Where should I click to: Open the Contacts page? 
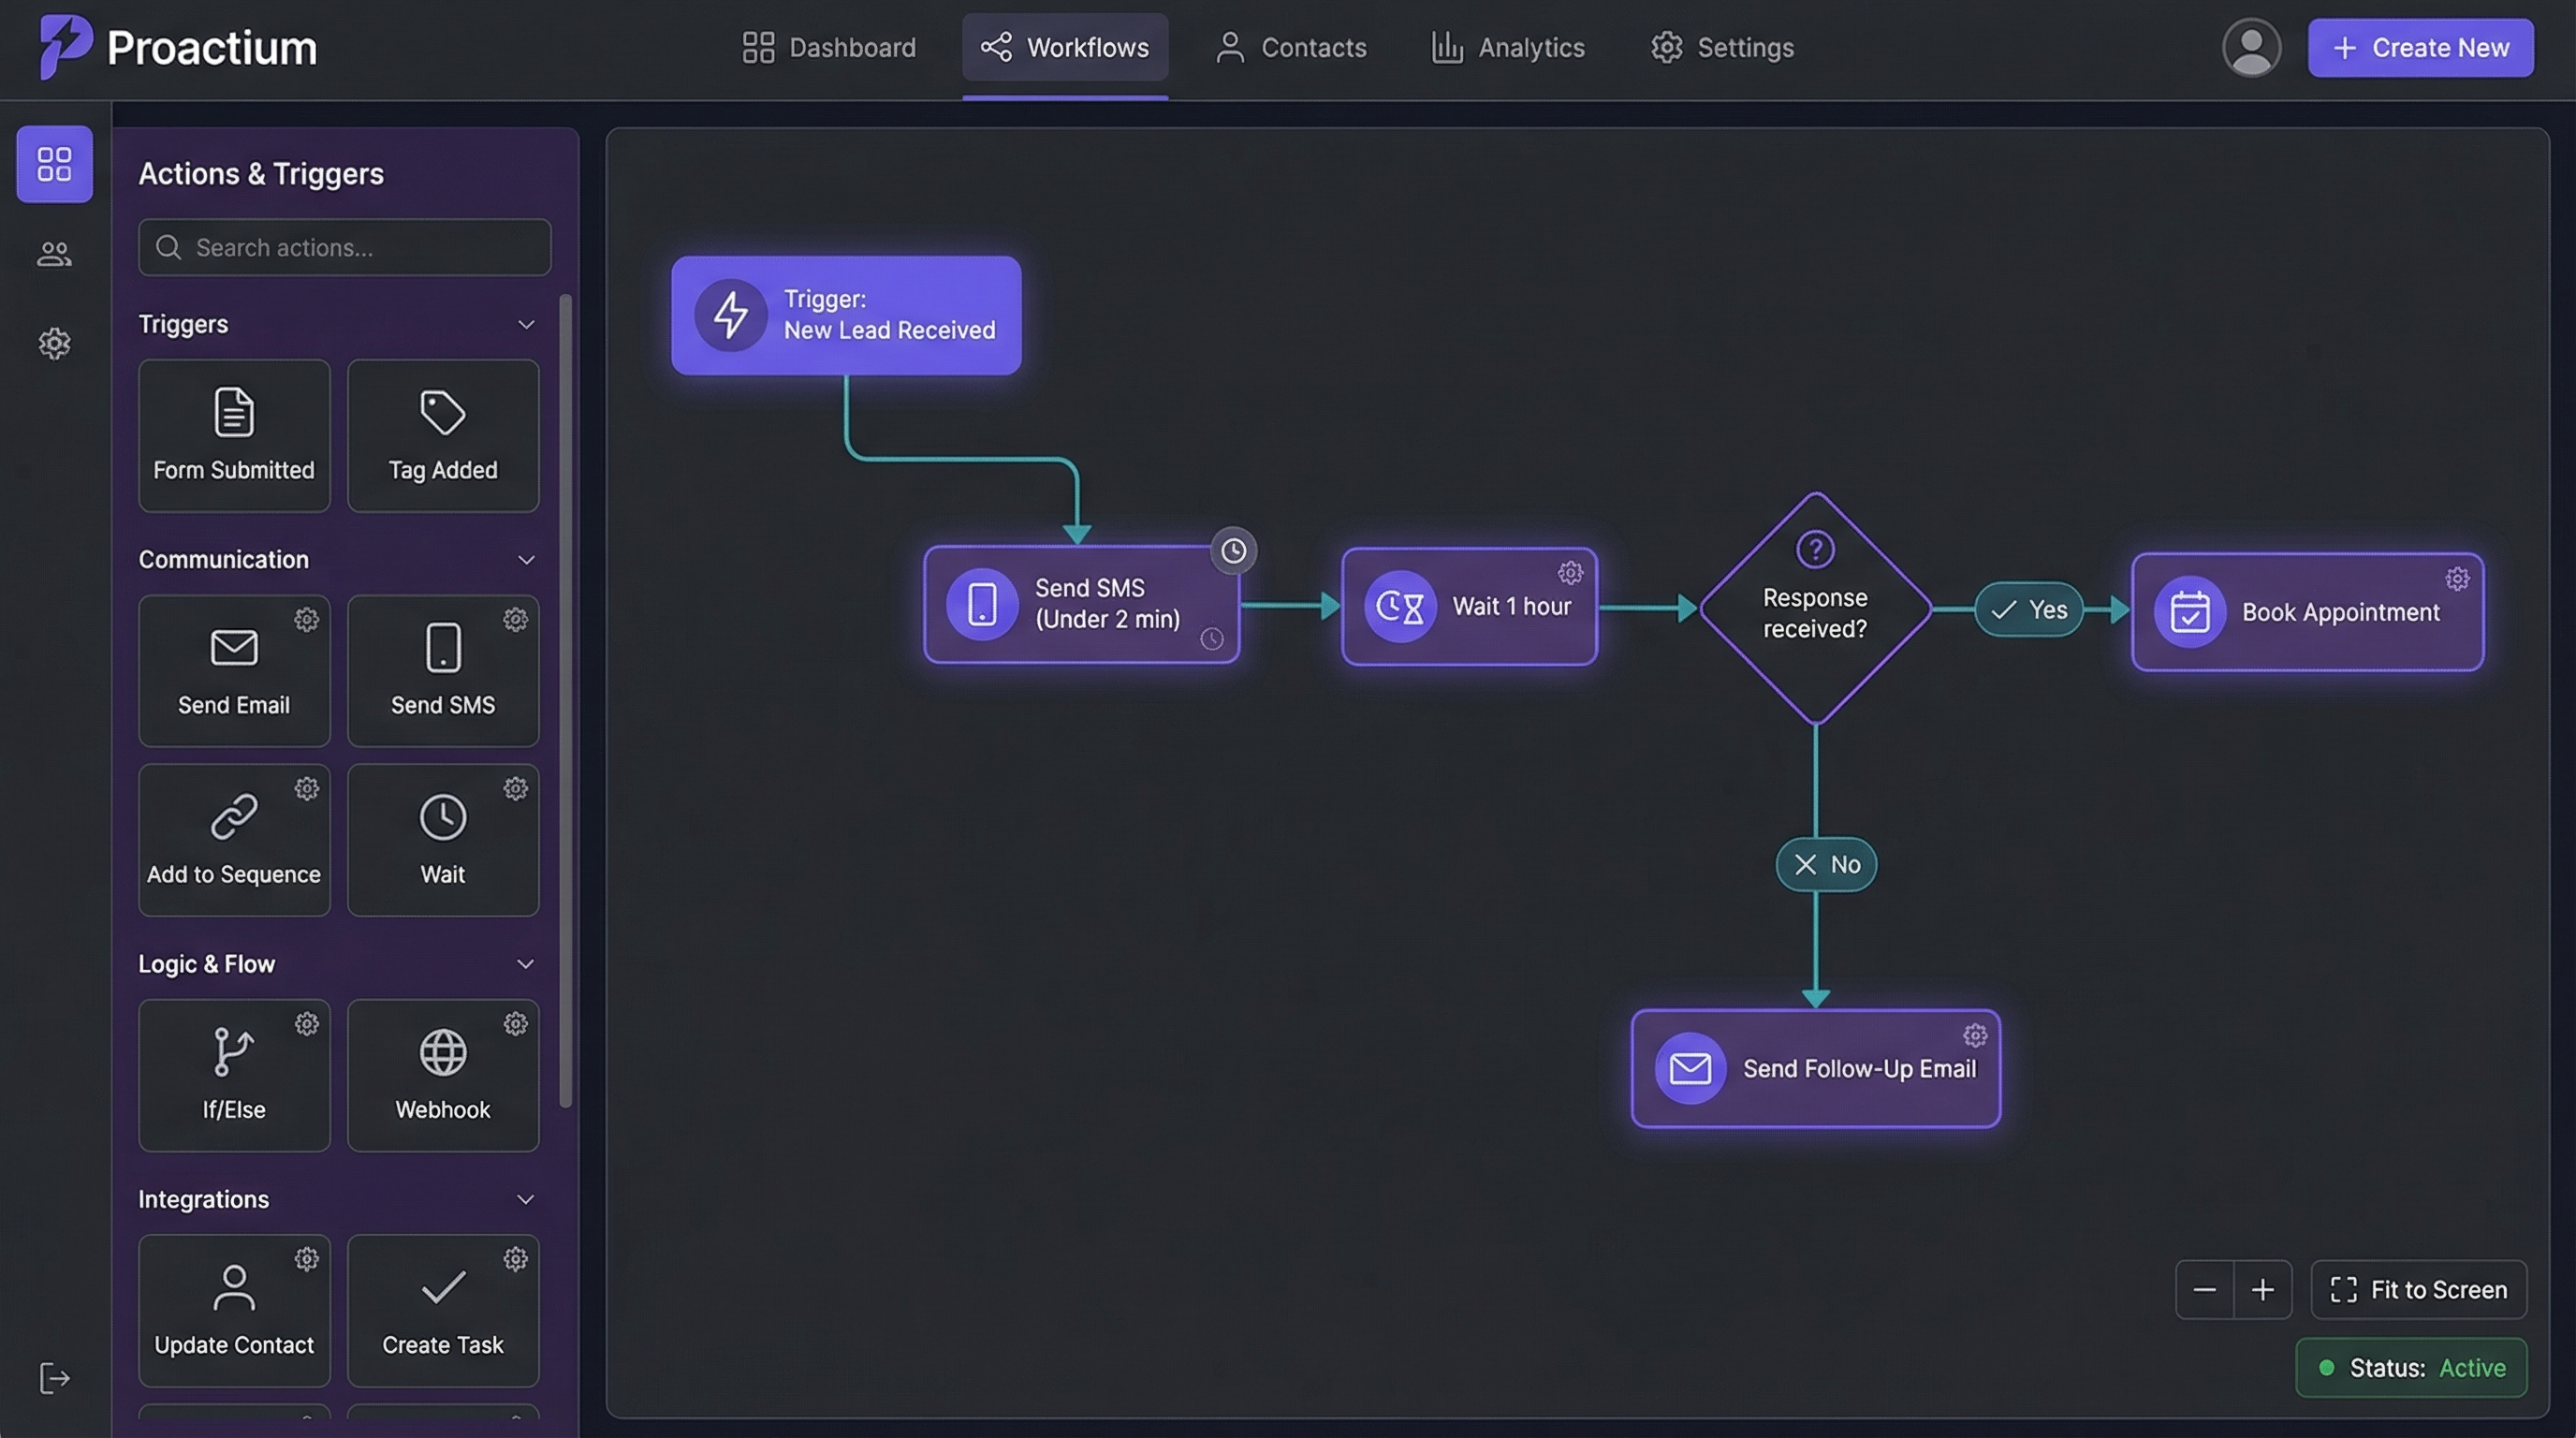coord(1290,47)
